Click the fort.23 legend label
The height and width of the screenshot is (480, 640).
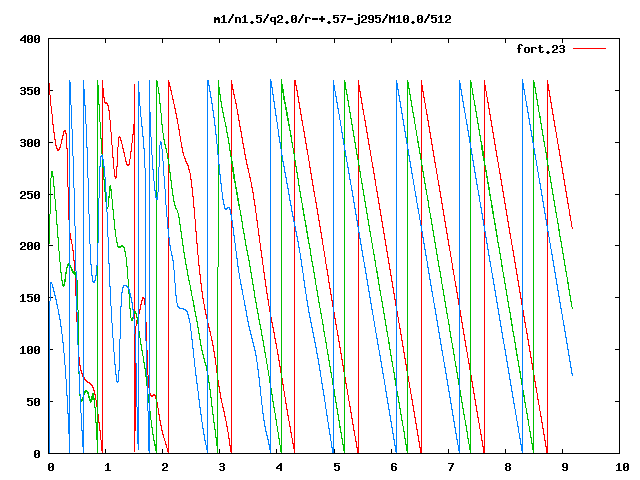[541, 49]
